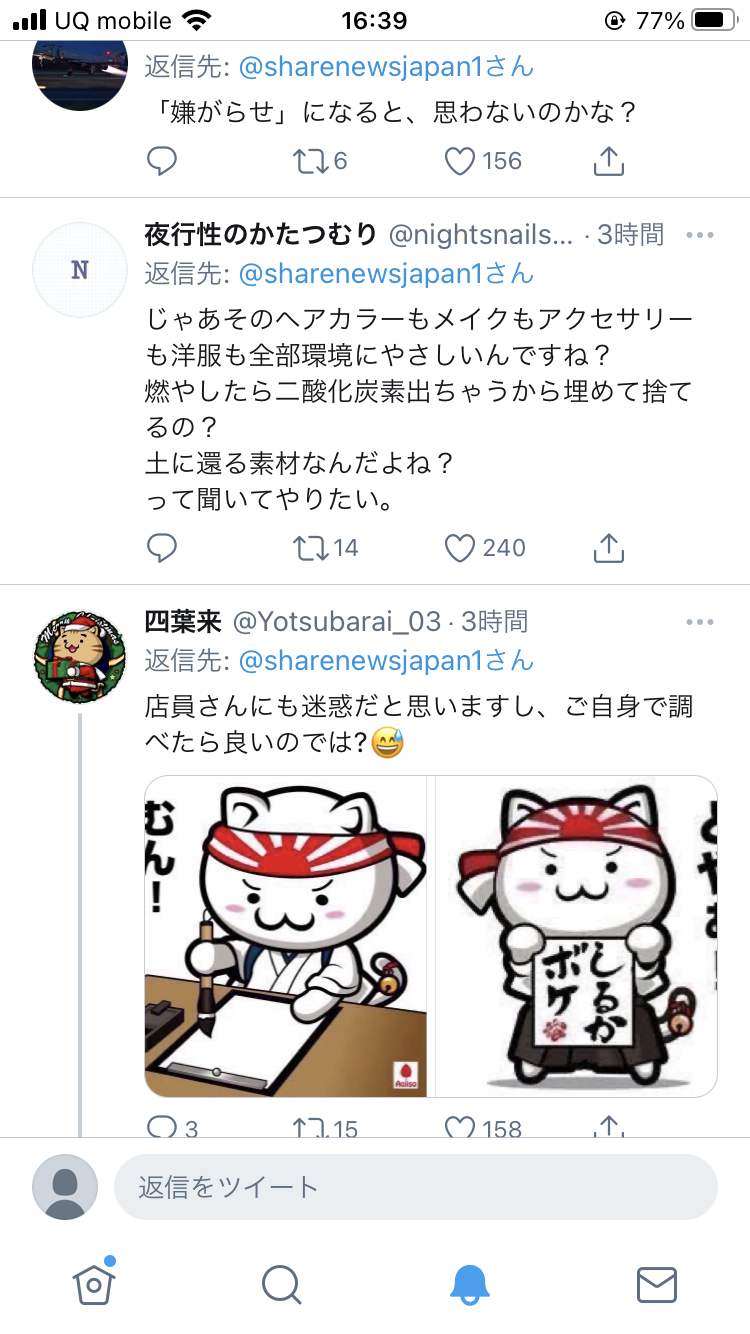Open the Messages envelope tab
The width and height of the screenshot is (750, 1334).
[x=657, y=1284]
